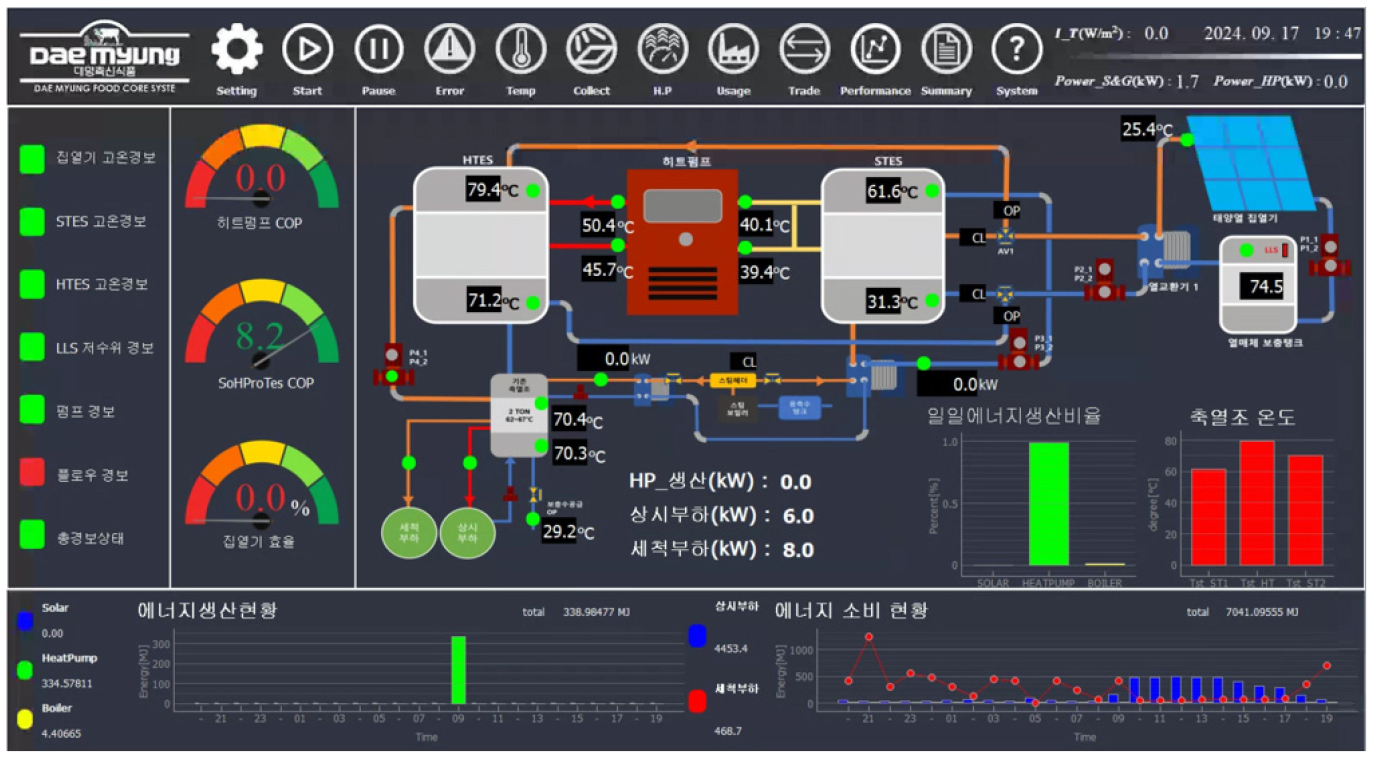Select the Collect solar panel icon
1374x761 pixels.
pos(591,49)
